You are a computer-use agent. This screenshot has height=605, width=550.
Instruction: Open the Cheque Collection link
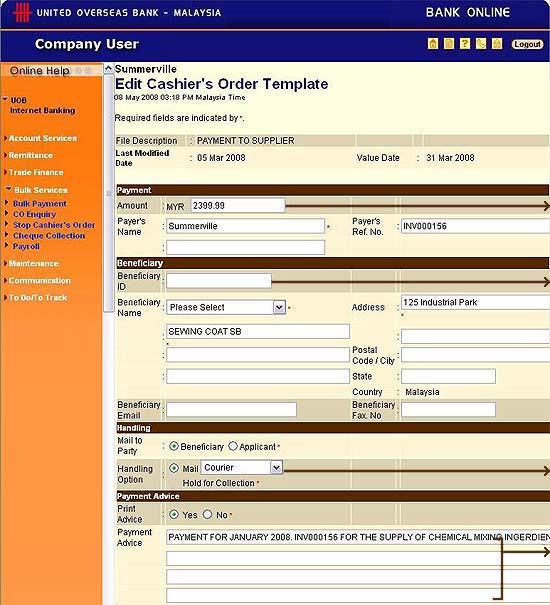(x=49, y=236)
